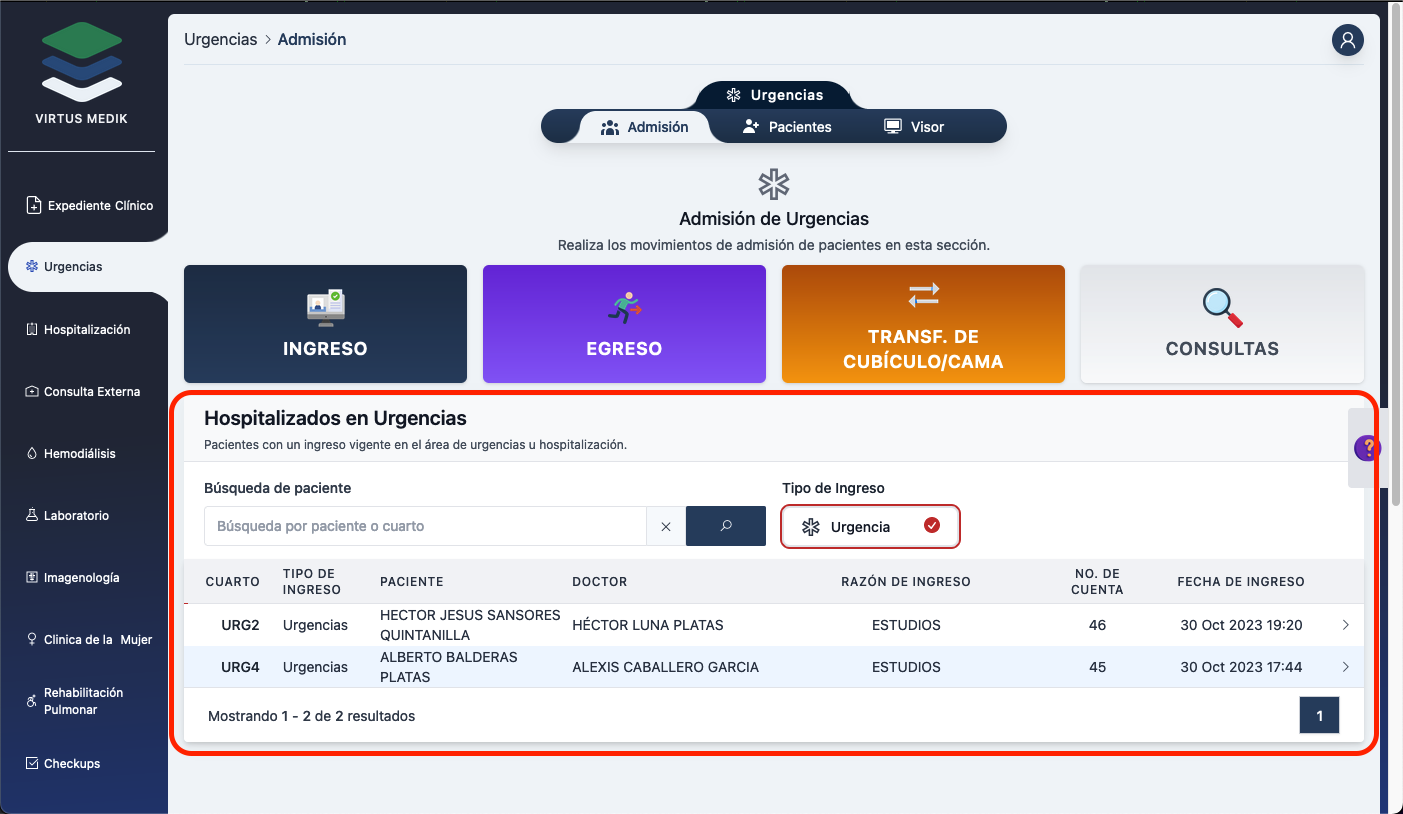
Task: Switch to the Visor tab
Action: pyautogui.click(x=914, y=127)
